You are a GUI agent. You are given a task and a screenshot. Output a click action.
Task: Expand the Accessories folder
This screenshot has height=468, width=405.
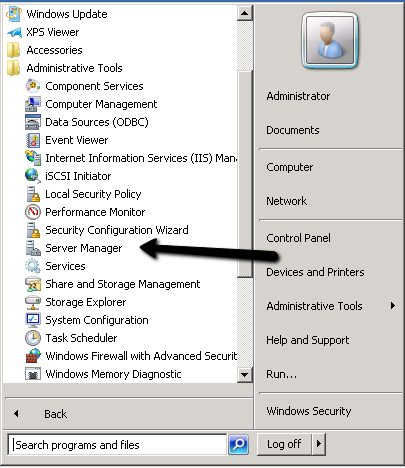[x=44, y=50]
